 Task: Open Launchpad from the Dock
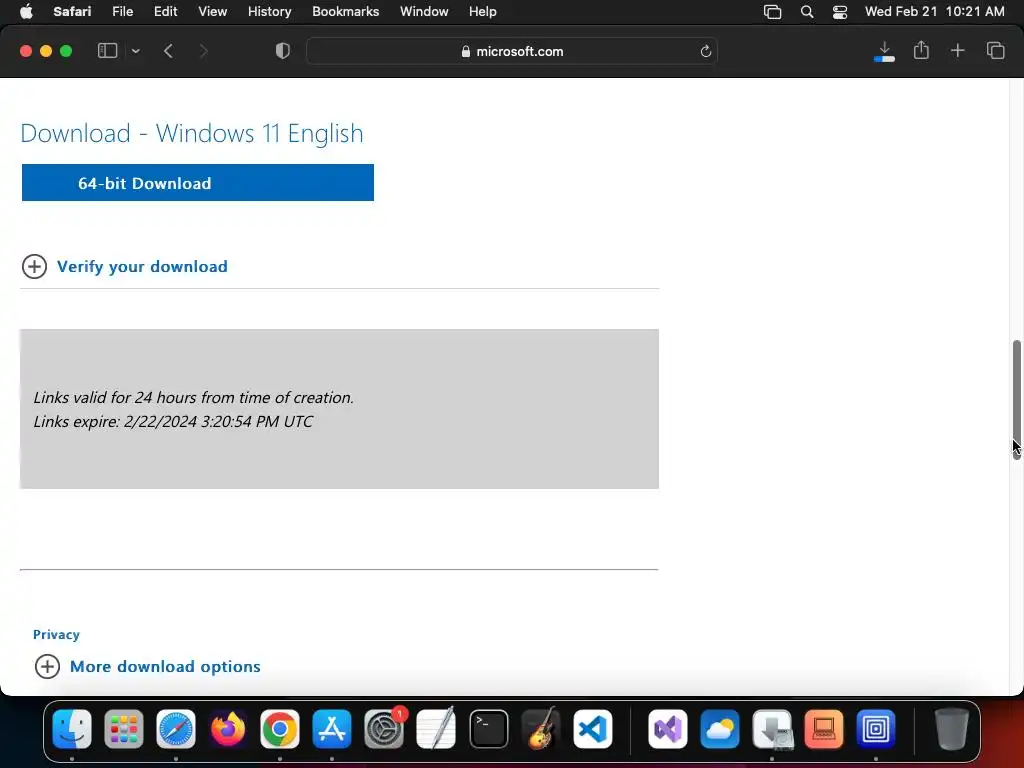(123, 728)
